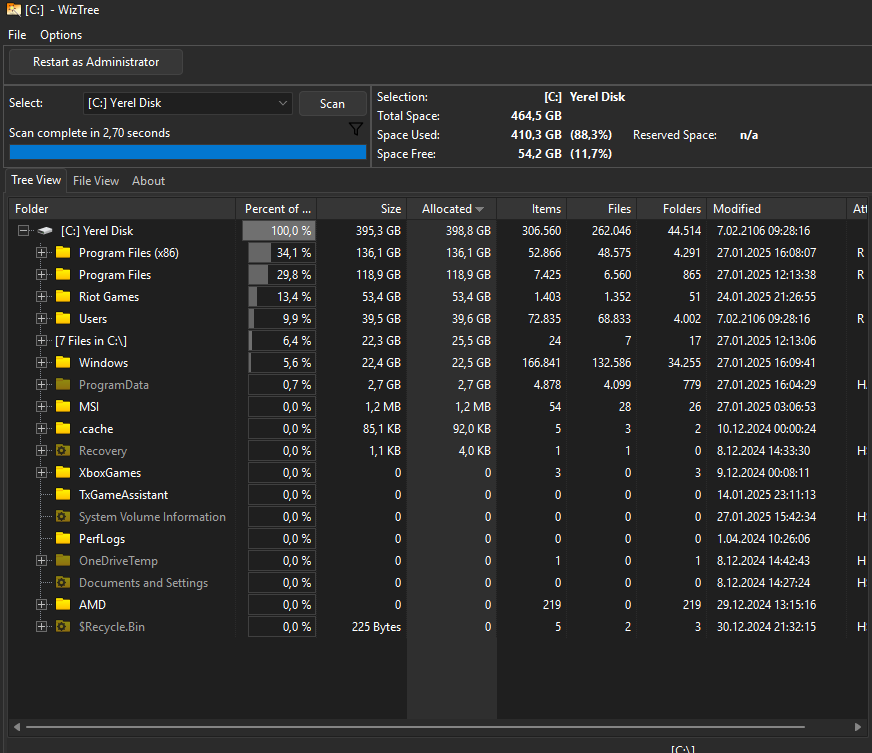Collapse the [C:] Yerel Disk root node
The image size is (872, 753).
[23, 230]
